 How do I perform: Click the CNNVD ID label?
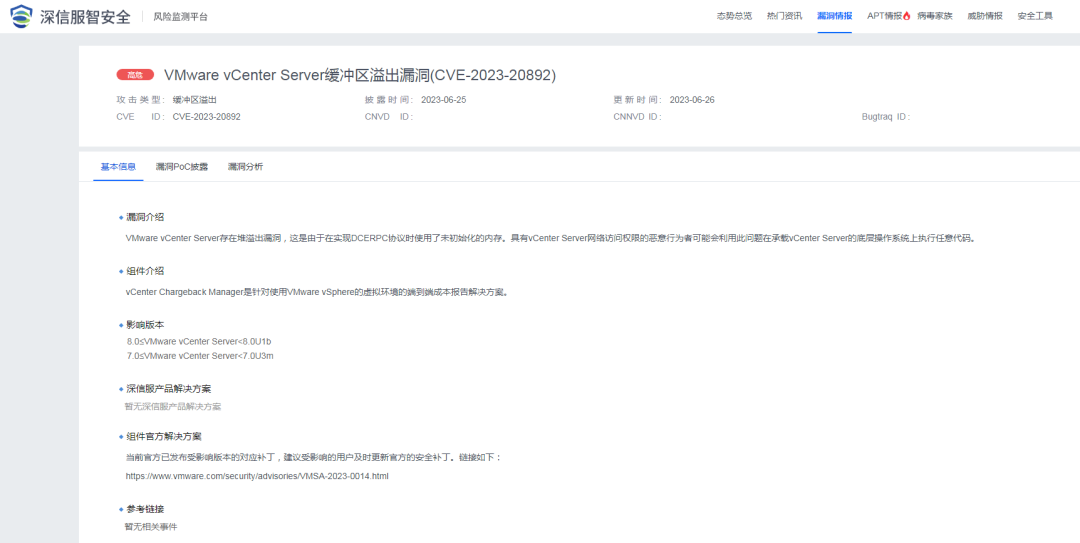(x=637, y=116)
